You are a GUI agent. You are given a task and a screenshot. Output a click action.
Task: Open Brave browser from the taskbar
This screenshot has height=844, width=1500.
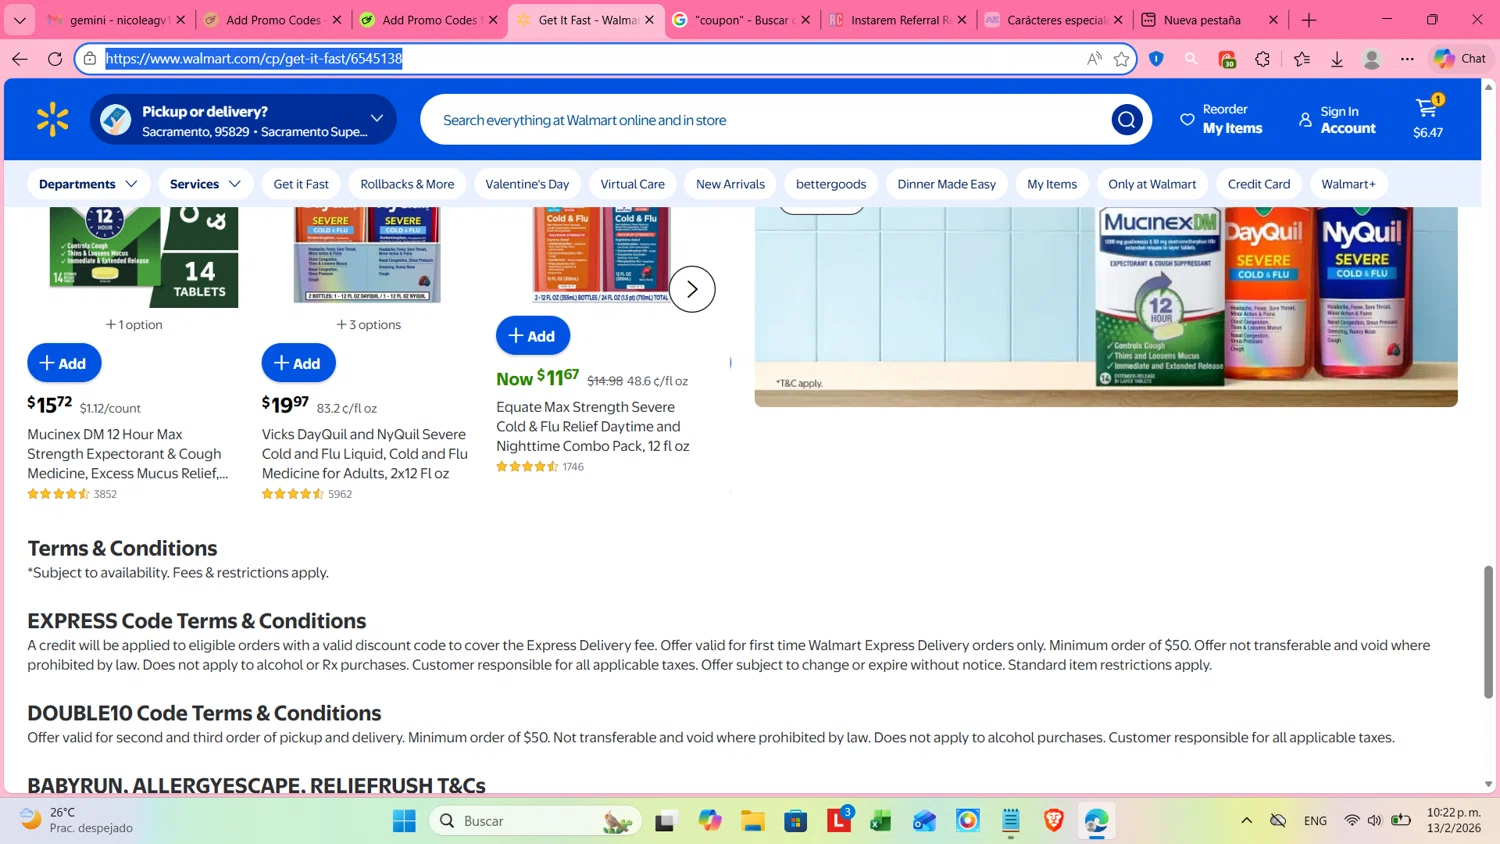click(x=1054, y=821)
